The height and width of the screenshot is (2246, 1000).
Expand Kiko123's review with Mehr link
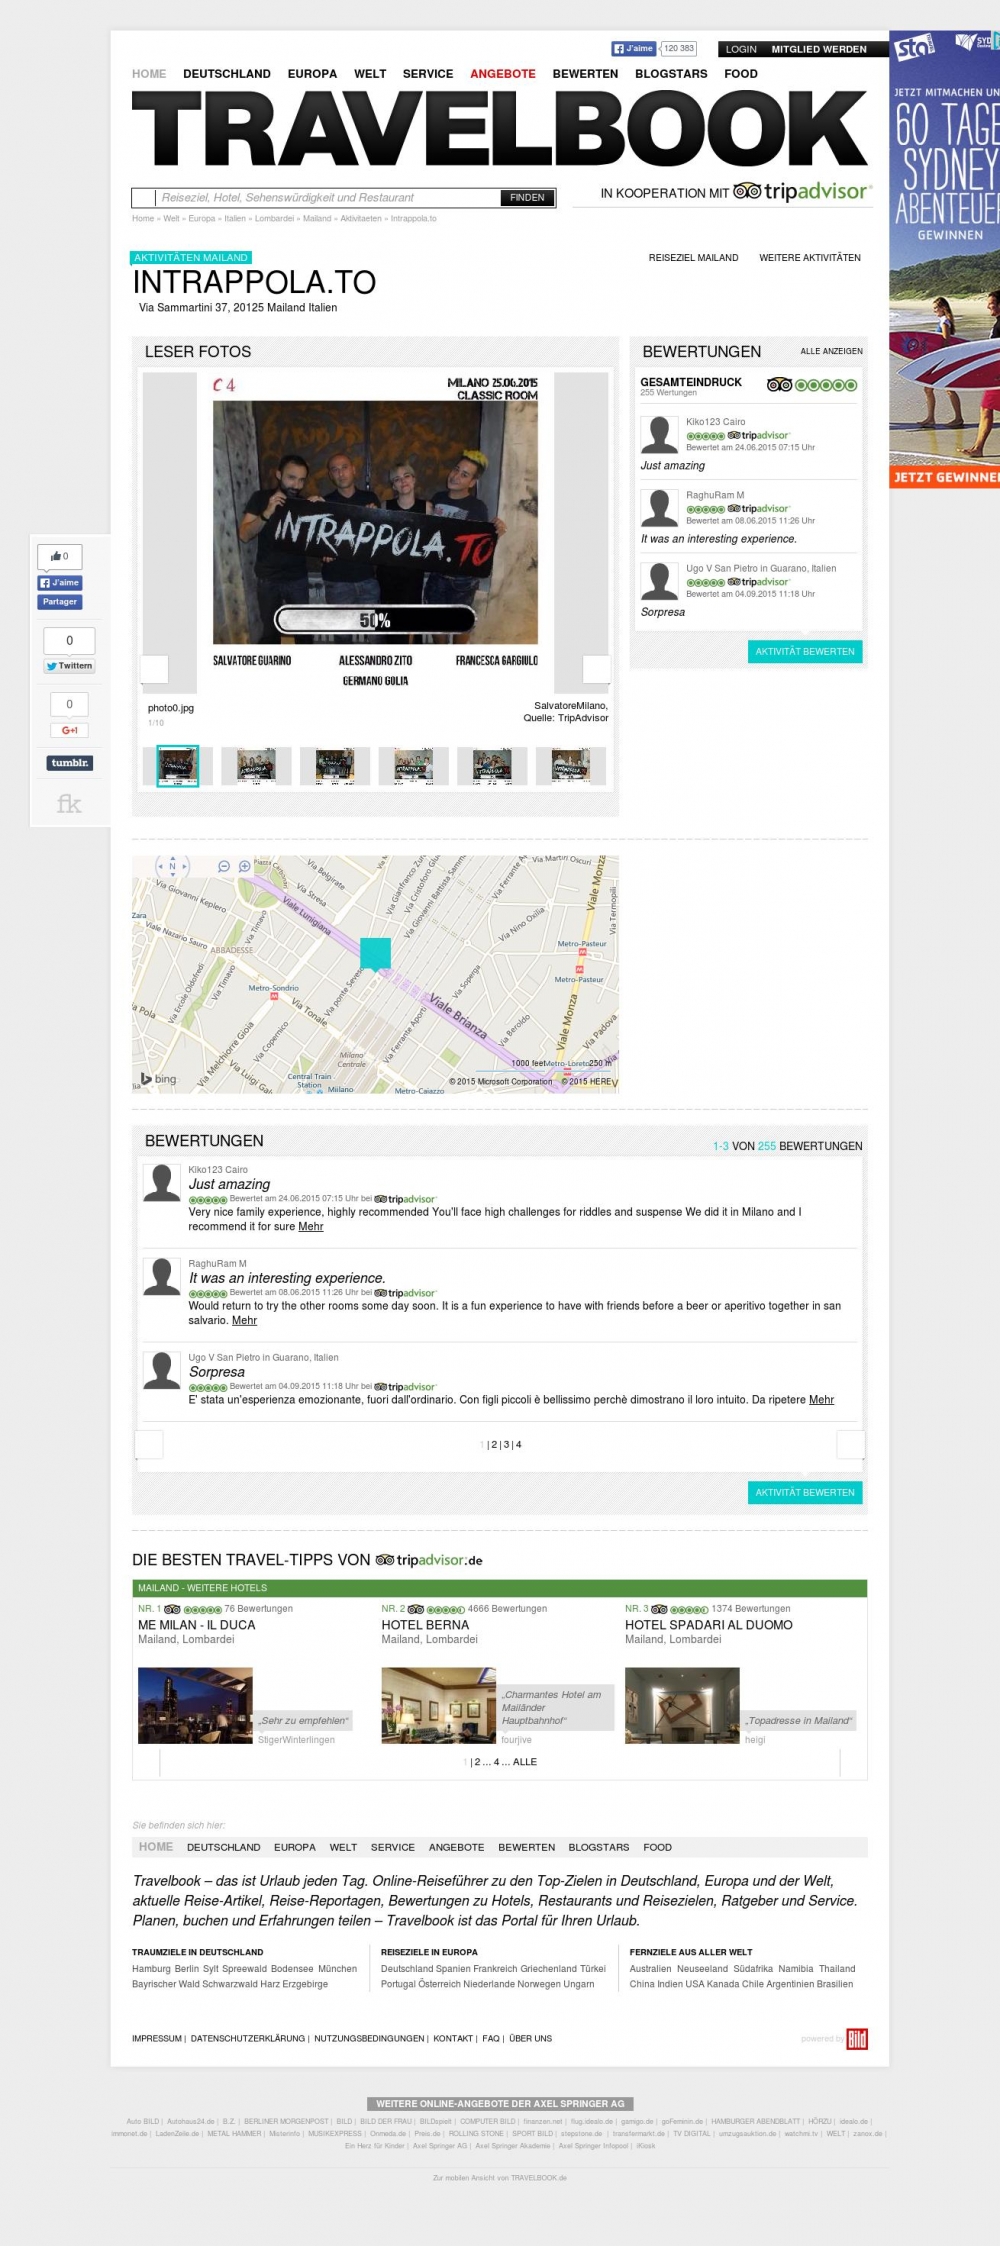pyautogui.click(x=311, y=1227)
